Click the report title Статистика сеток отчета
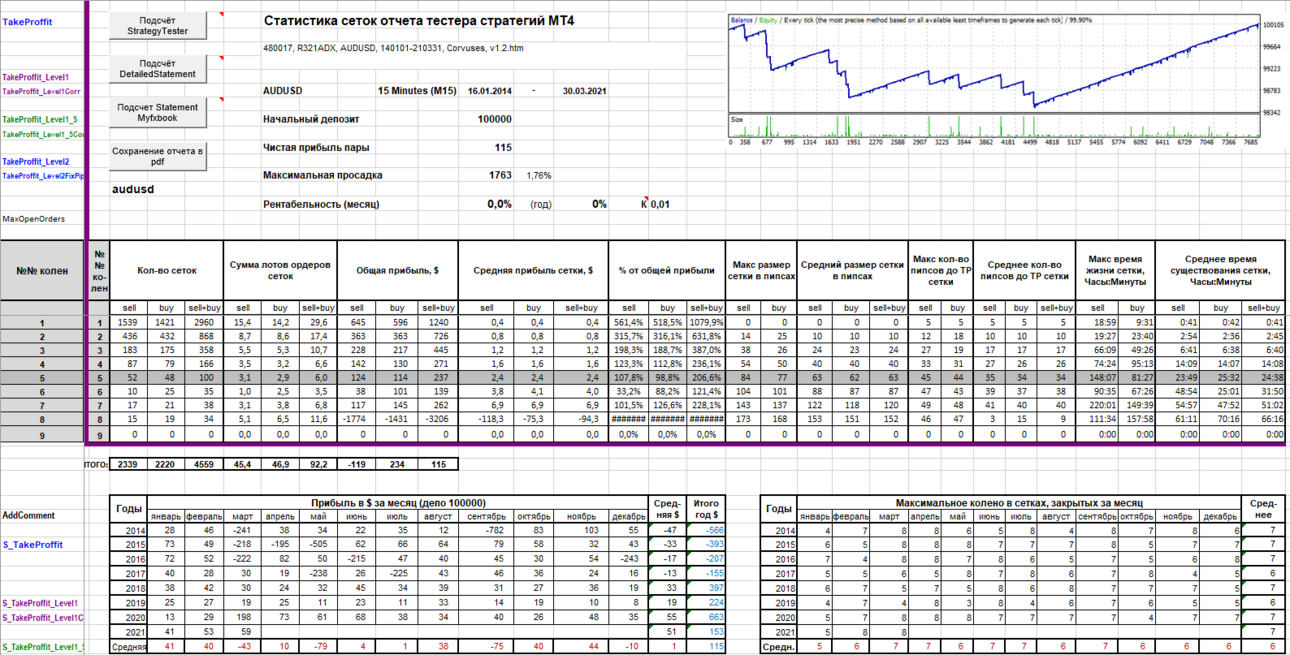Screen dimensions: 1290x655 [x=420, y=21]
